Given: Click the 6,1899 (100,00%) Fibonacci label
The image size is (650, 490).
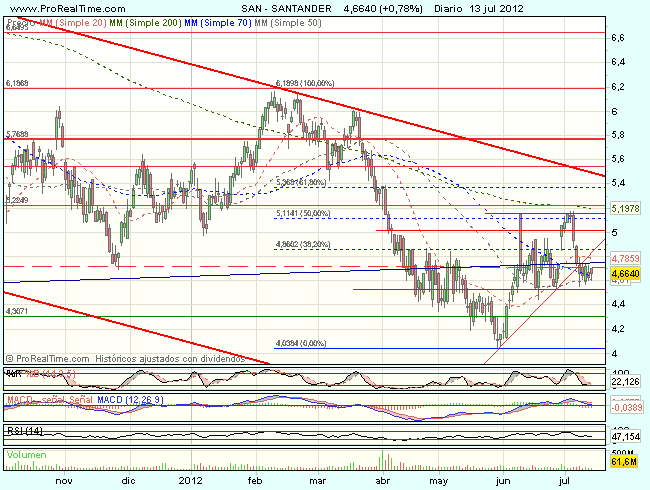Looking at the screenshot, I should click(x=305, y=83).
